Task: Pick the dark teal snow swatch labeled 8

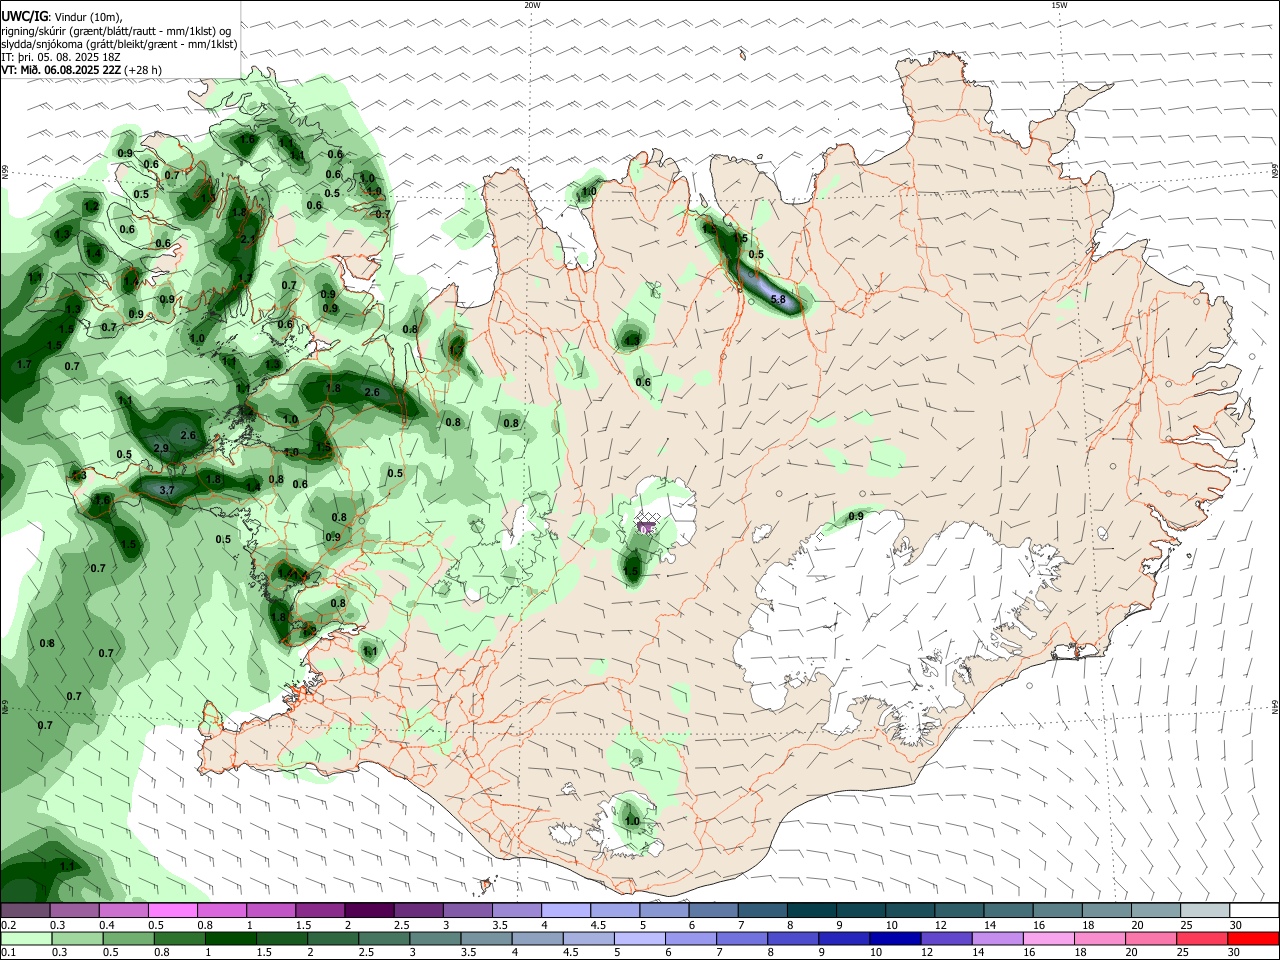Action: click(x=812, y=911)
